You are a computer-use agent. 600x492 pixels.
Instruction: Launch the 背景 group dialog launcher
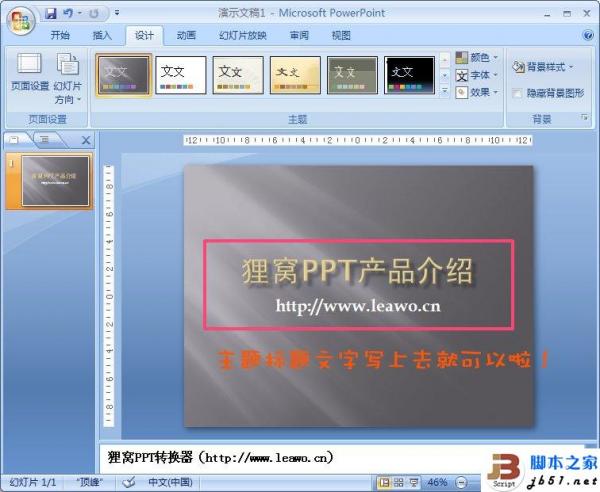584,117
